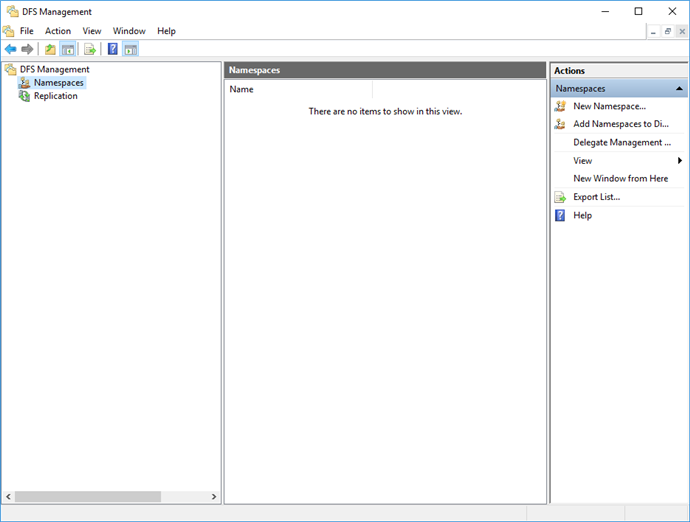Viewport: 690px width, 522px height.
Task: Toggle Show/Hide Console Tree toolbar icon
Action: click(x=68, y=49)
